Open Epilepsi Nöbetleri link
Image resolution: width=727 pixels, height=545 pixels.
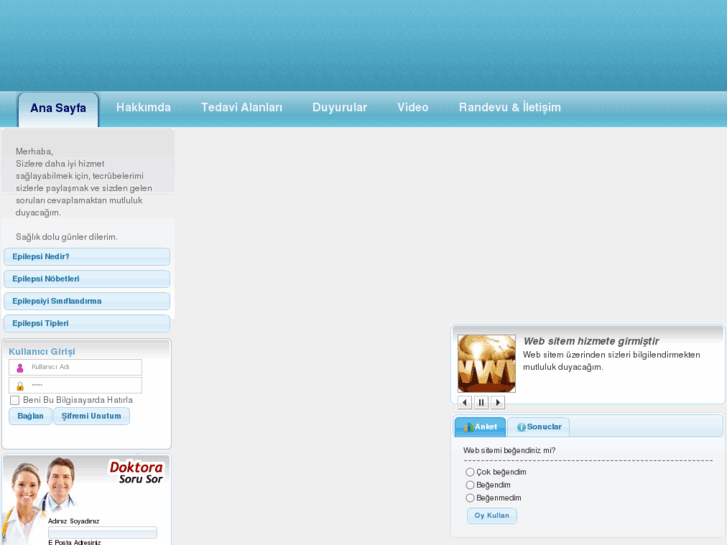87,279
